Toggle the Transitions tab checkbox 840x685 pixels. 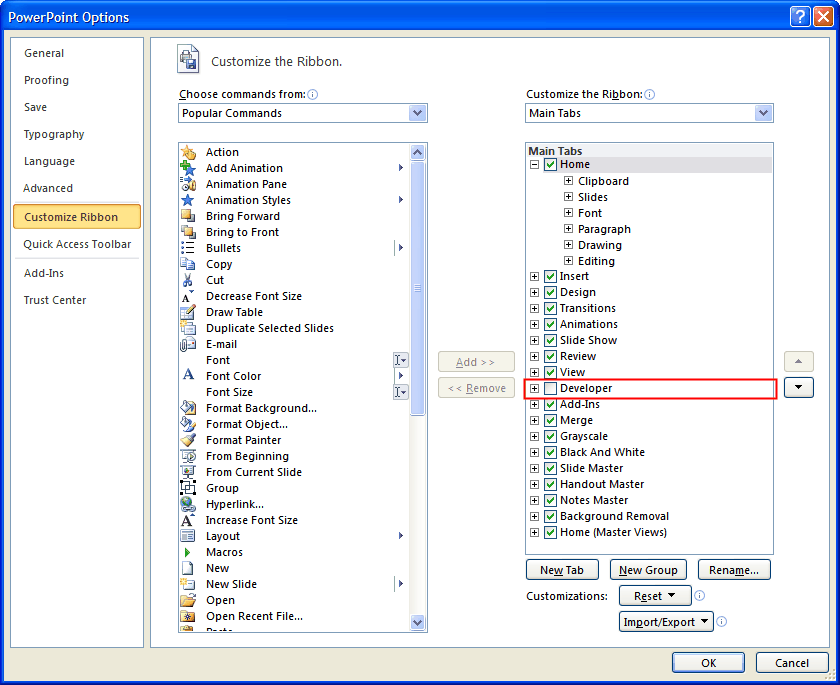(550, 308)
